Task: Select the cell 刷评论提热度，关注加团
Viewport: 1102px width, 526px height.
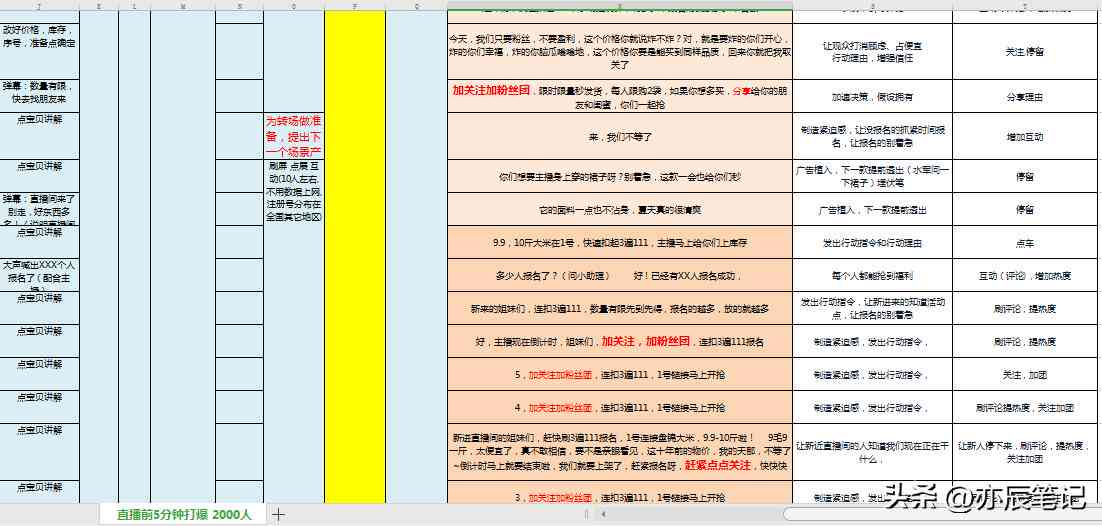Action: tap(1025, 407)
